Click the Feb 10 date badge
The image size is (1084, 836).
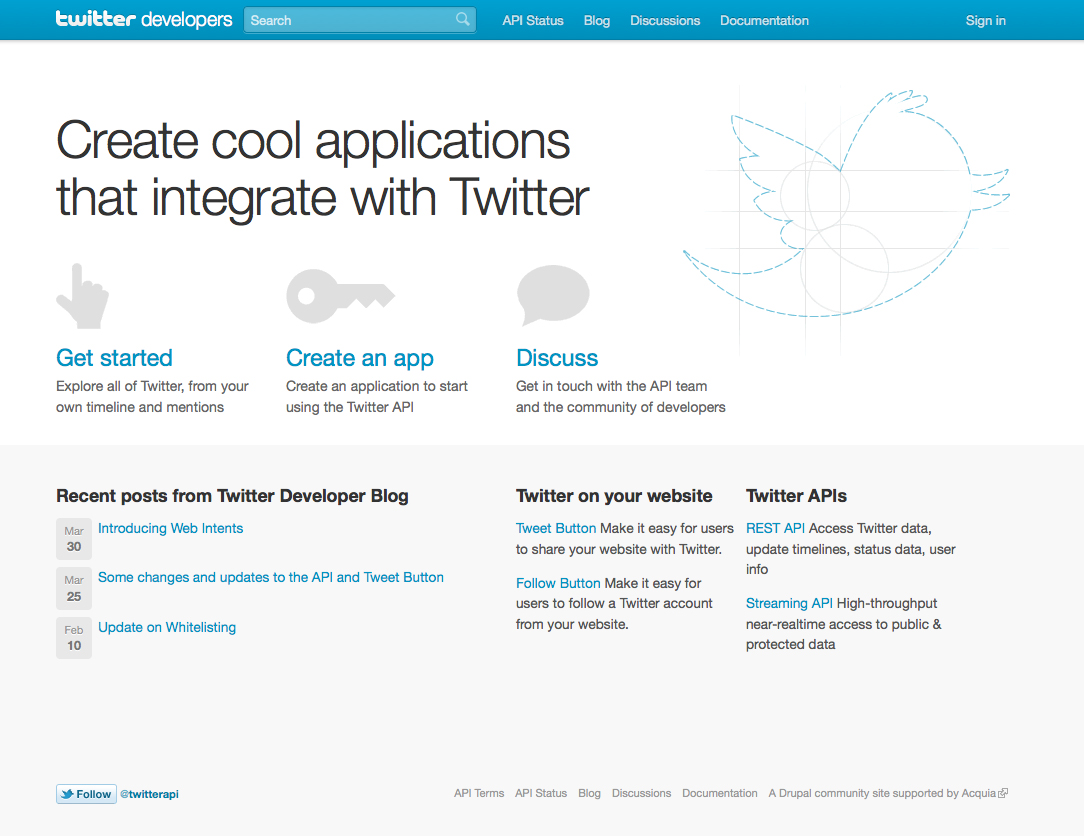(x=73, y=638)
